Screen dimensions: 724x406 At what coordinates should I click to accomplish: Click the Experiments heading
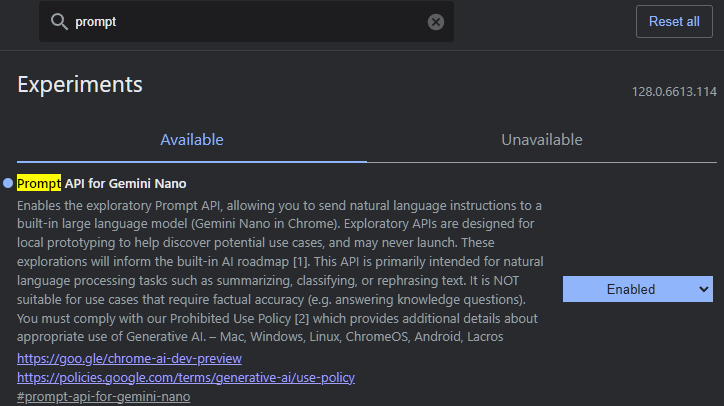click(x=80, y=85)
